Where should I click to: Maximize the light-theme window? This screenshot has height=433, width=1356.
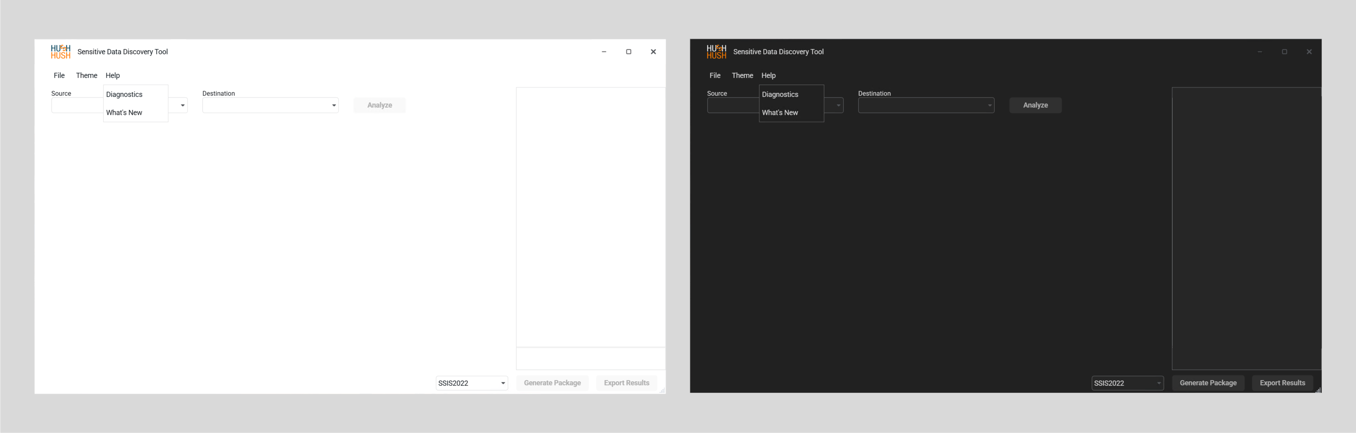tap(628, 52)
